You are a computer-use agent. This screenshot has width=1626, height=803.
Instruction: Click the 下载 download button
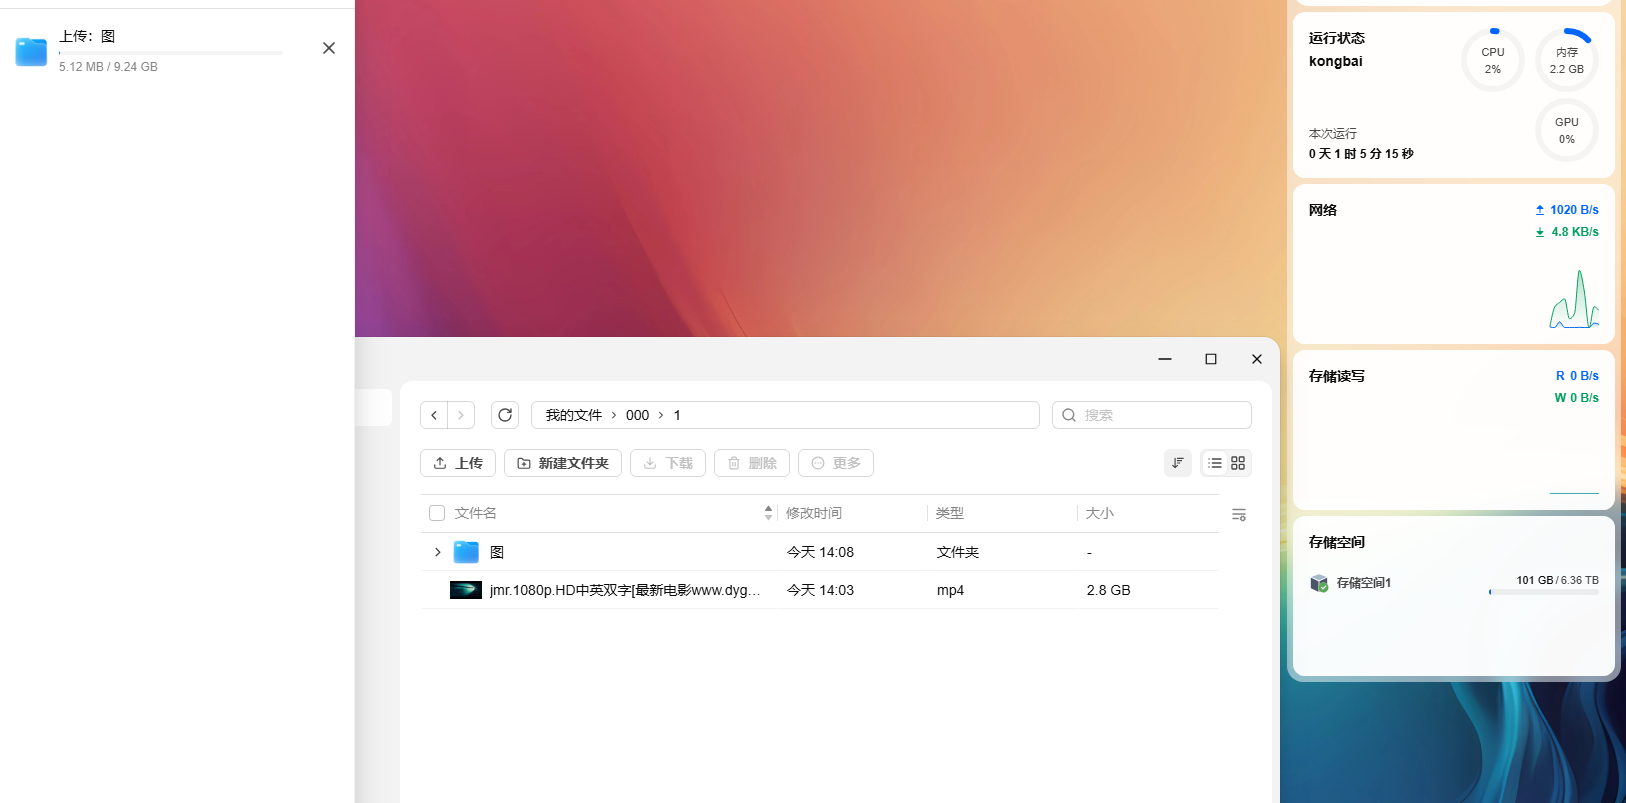click(668, 463)
